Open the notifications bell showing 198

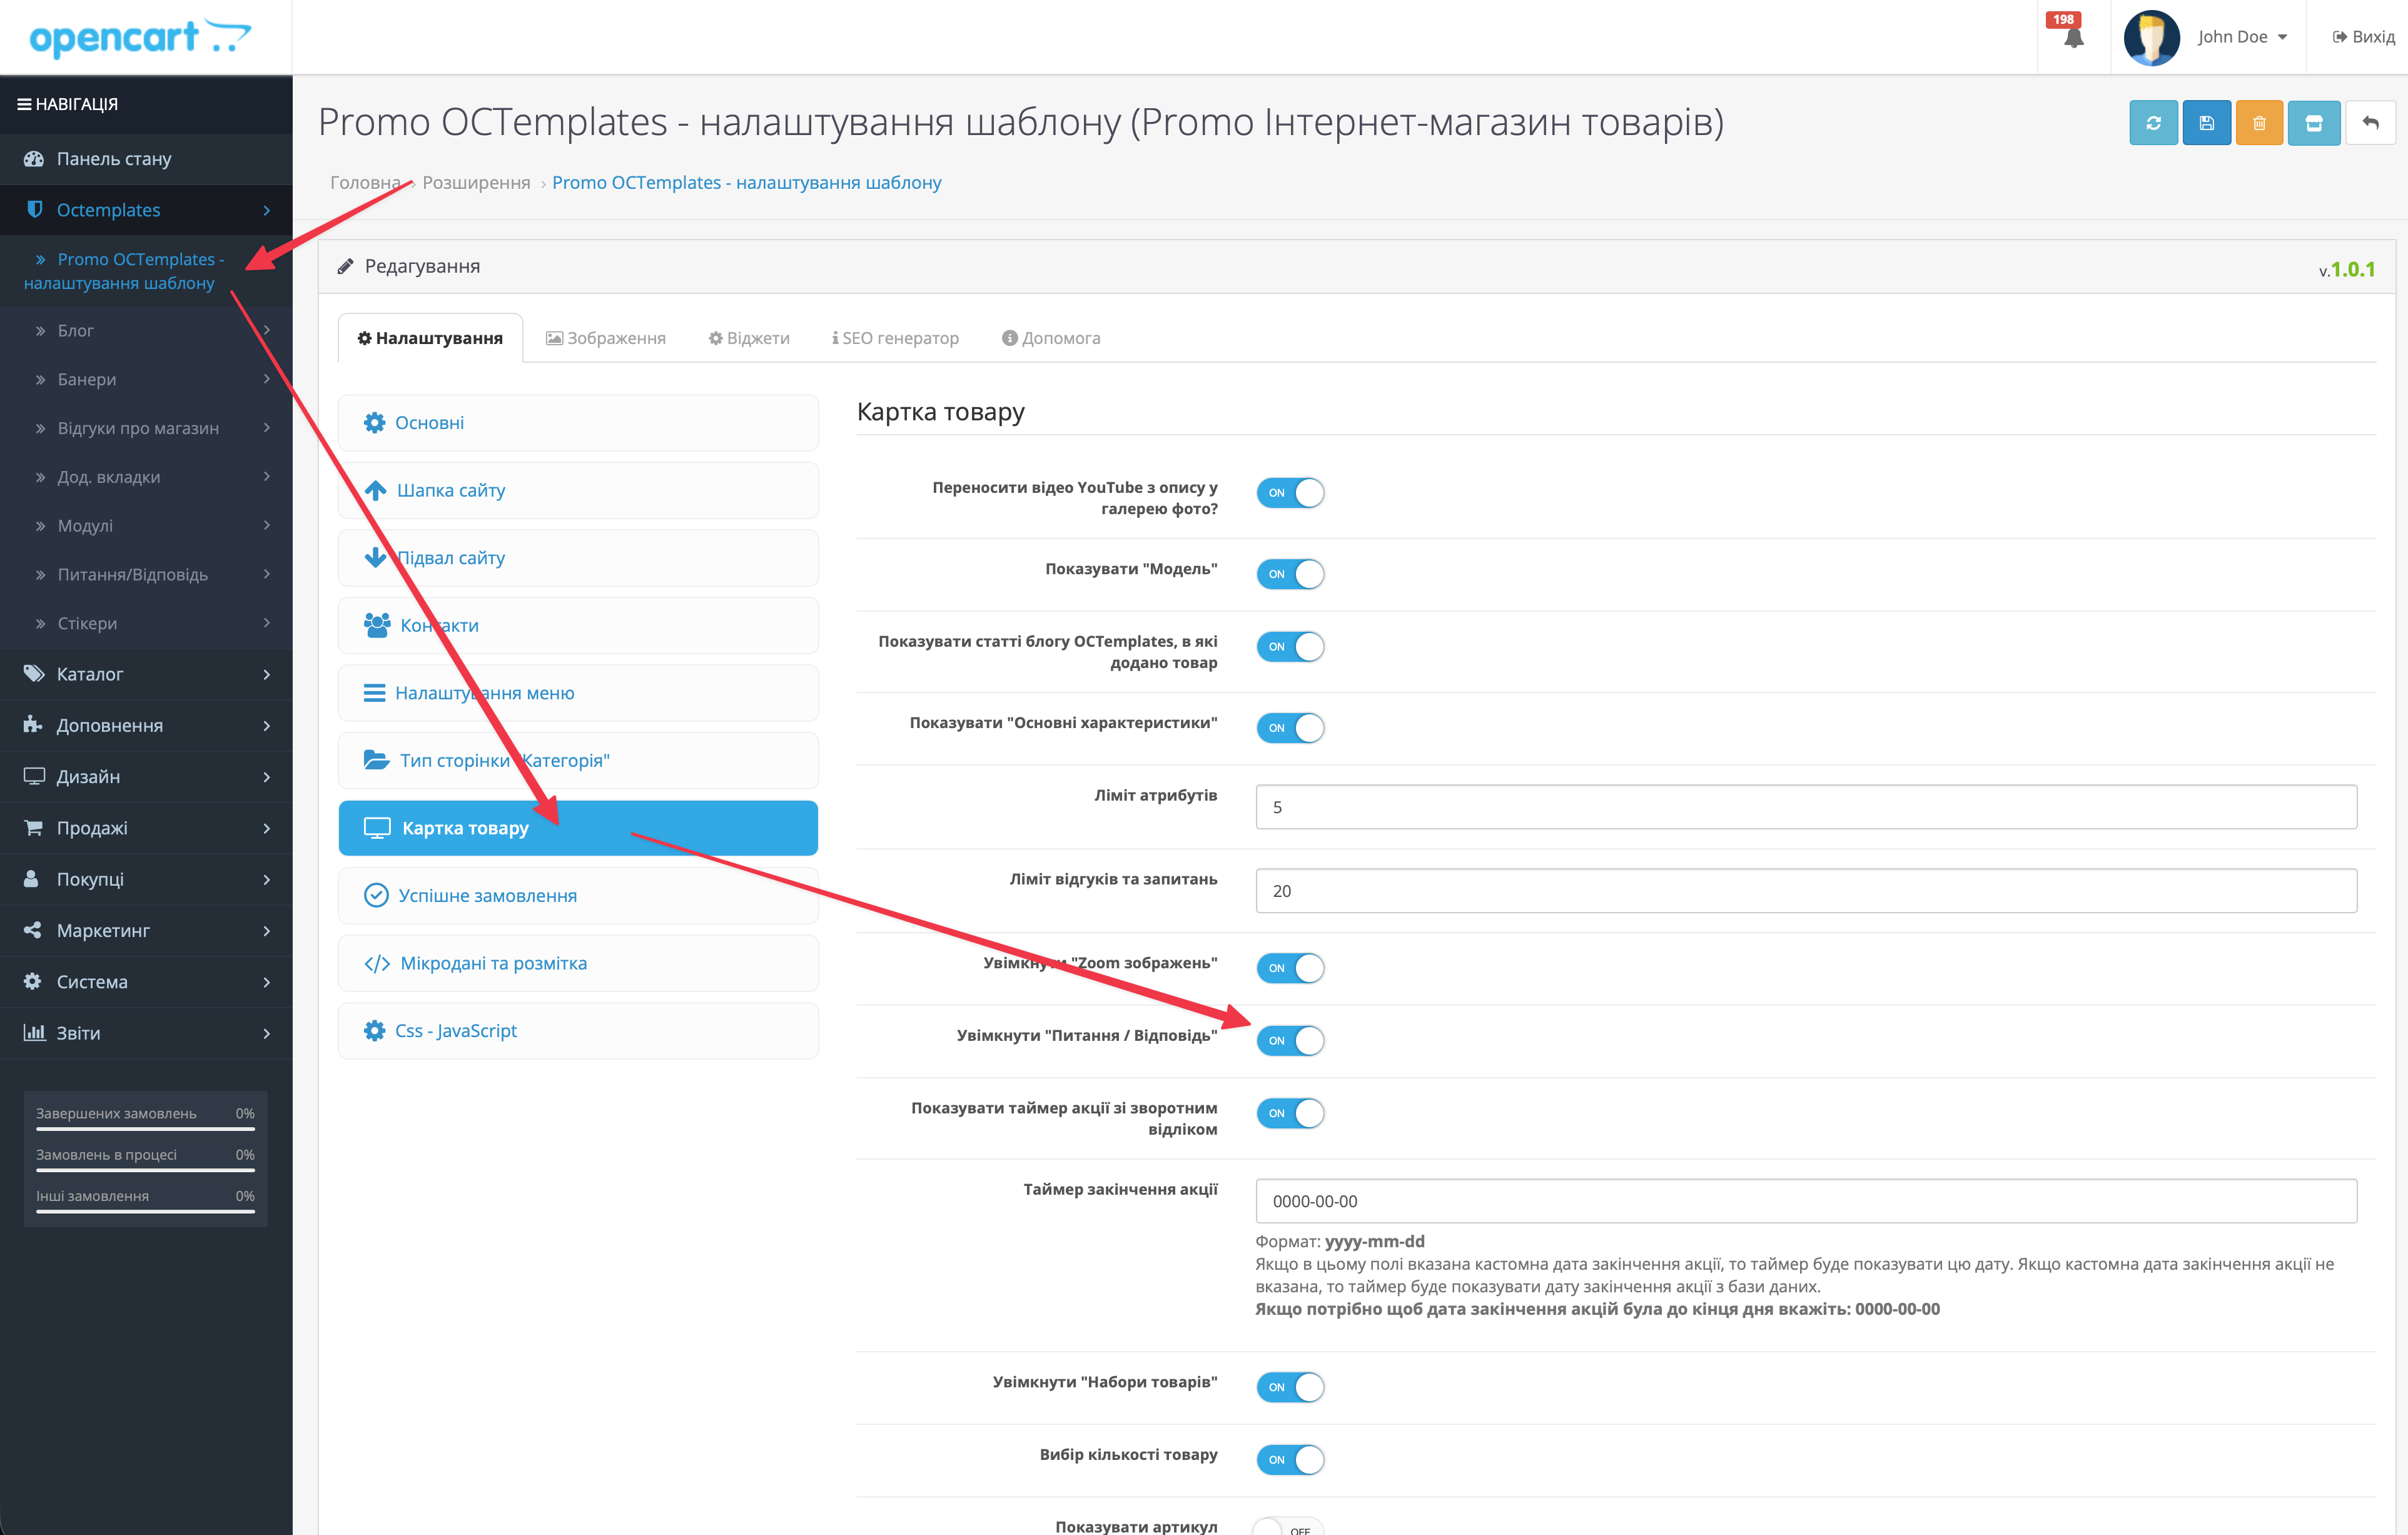coord(2073,37)
